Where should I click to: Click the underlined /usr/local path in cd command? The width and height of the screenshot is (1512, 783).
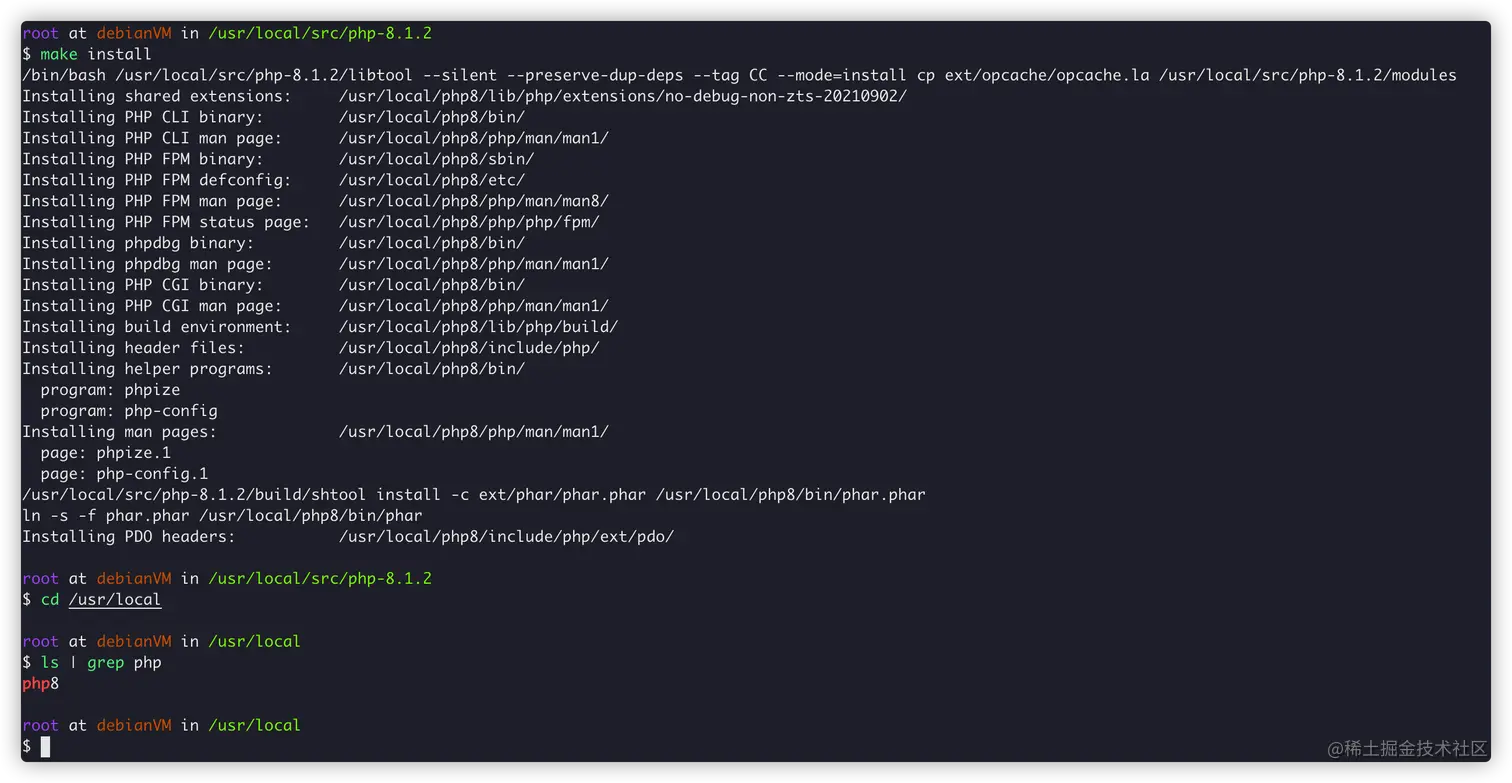coord(115,600)
